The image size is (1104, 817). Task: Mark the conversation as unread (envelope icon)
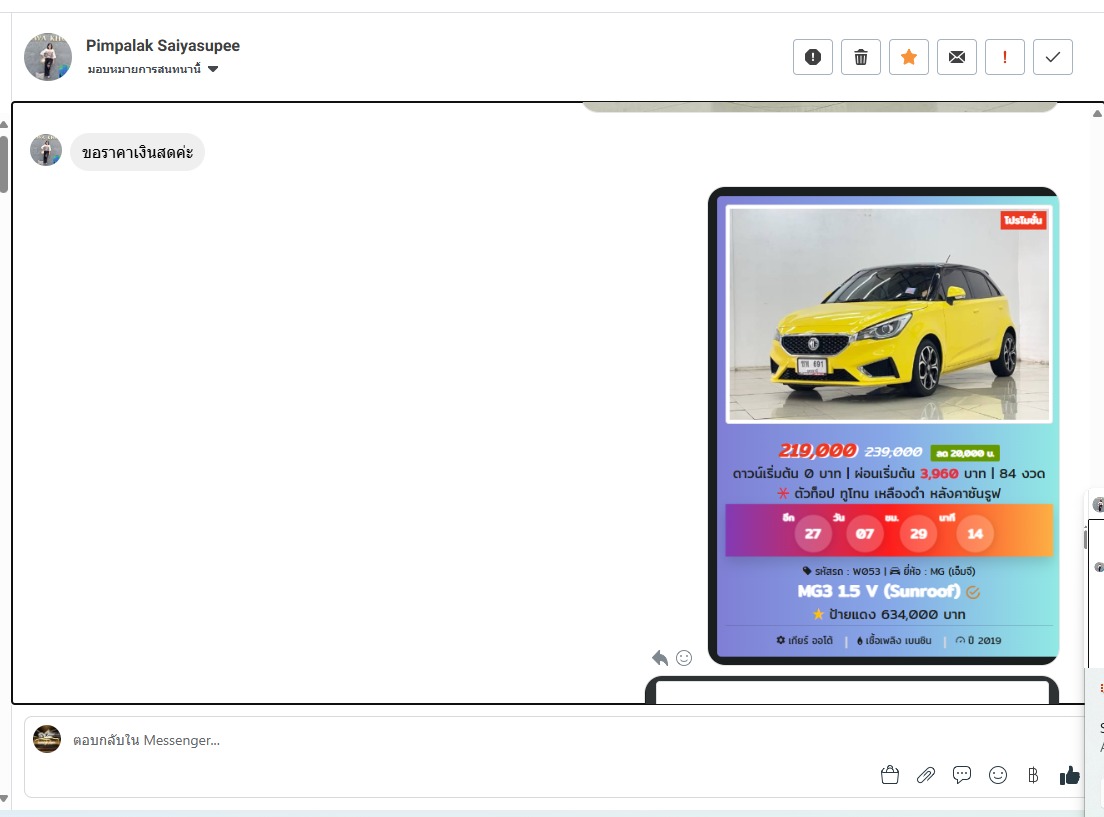pyautogui.click(x=956, y=57)
